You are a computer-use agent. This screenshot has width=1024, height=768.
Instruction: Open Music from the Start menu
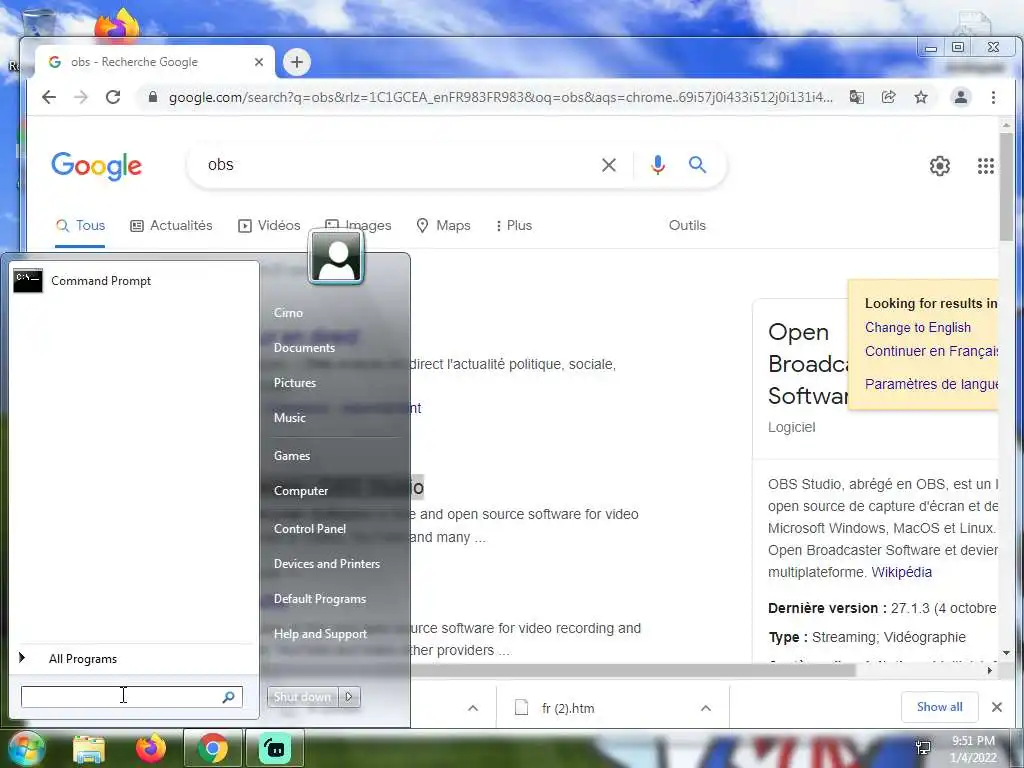289,418
